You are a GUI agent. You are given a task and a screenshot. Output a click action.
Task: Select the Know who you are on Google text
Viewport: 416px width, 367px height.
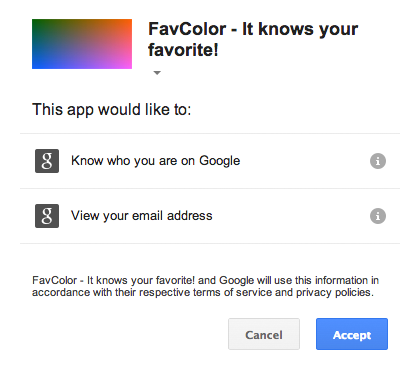pos(155,161)
